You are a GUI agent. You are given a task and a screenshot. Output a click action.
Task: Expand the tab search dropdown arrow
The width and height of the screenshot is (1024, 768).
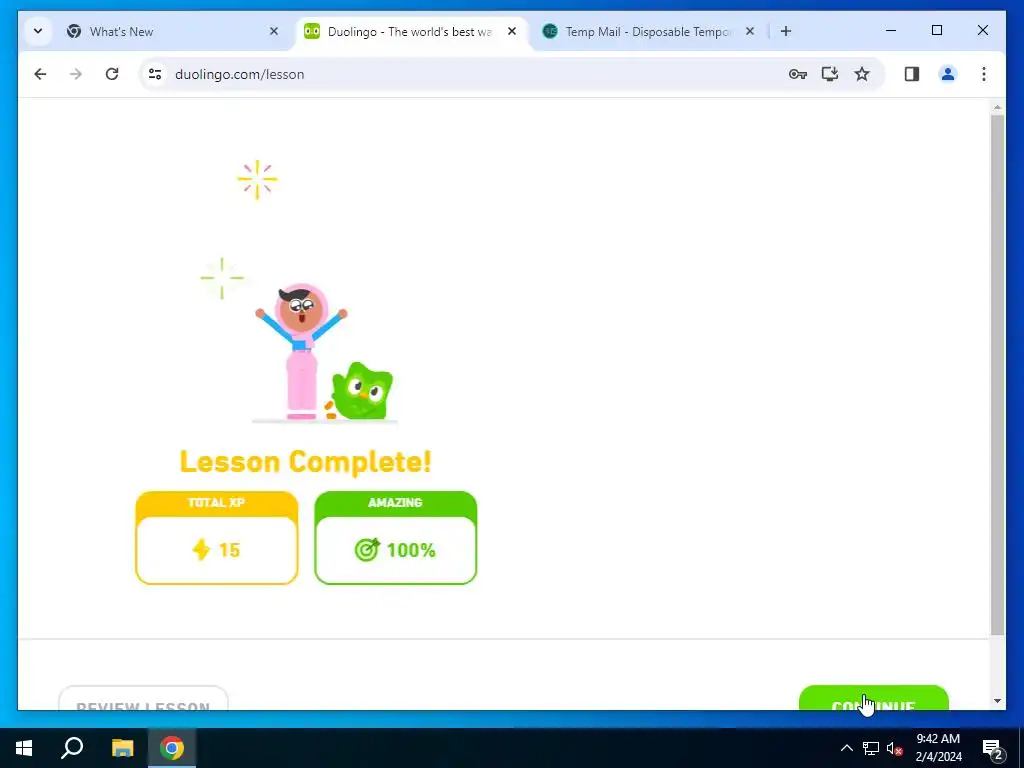[x=38, y=31]
